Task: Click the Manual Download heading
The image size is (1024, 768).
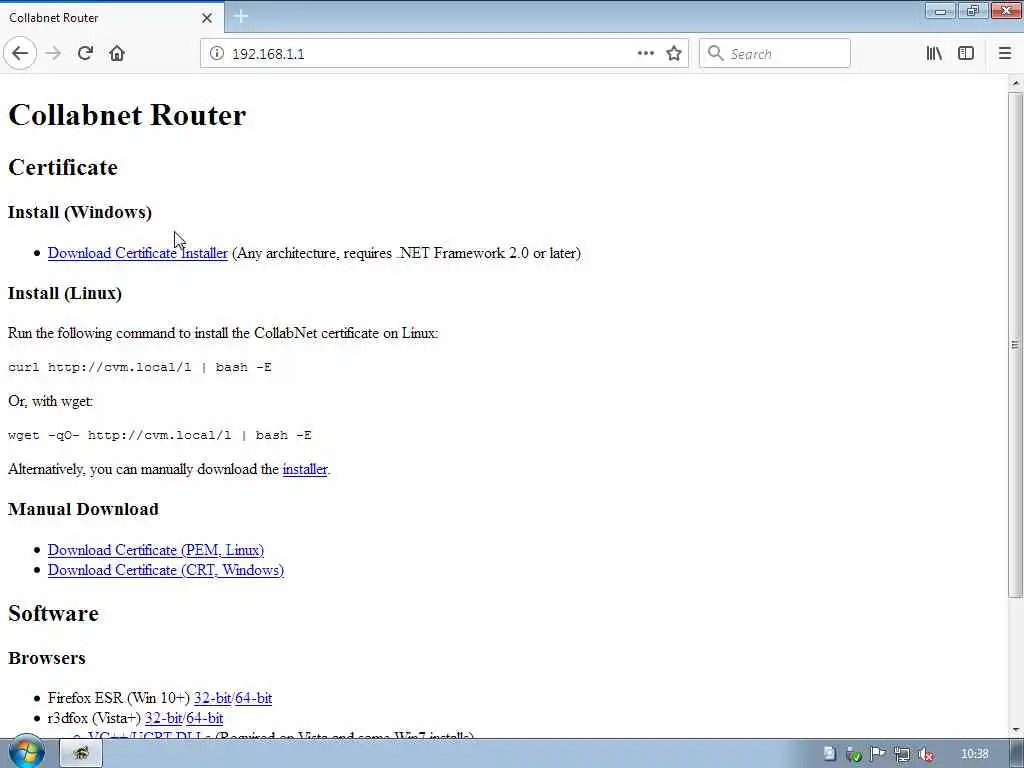Action: pyautogui.click(x=83, y=509)
